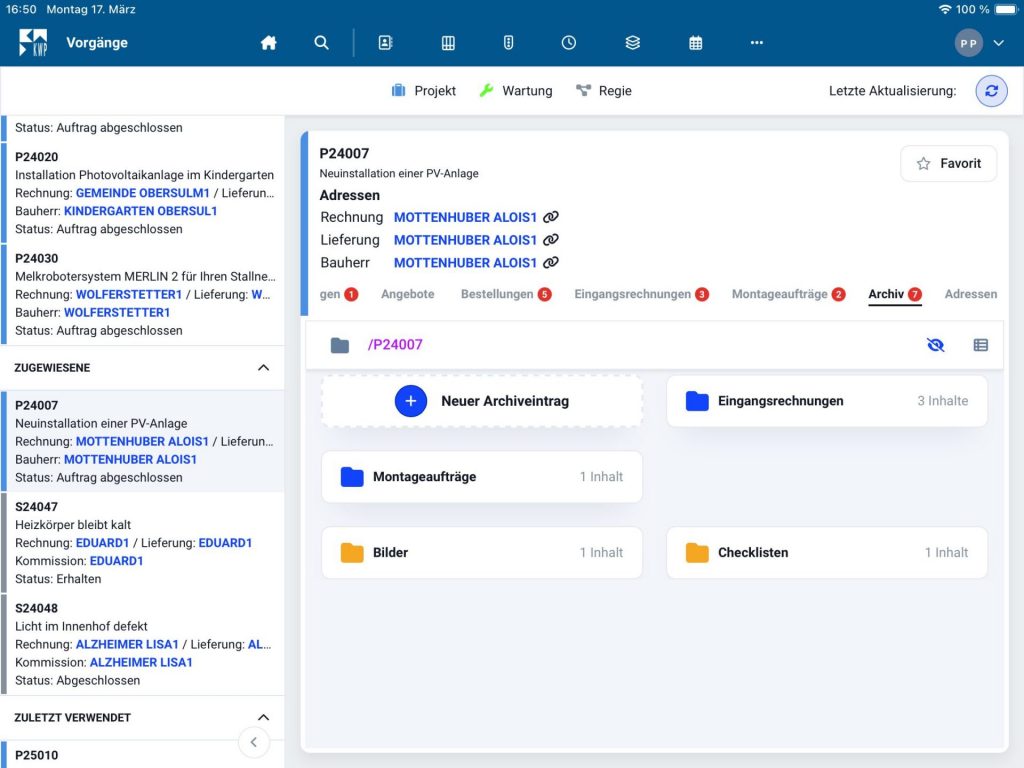Select S24048 Licht im Innenhof defekt
This screenshot has width=1024, height=768.
coord(142,644)
